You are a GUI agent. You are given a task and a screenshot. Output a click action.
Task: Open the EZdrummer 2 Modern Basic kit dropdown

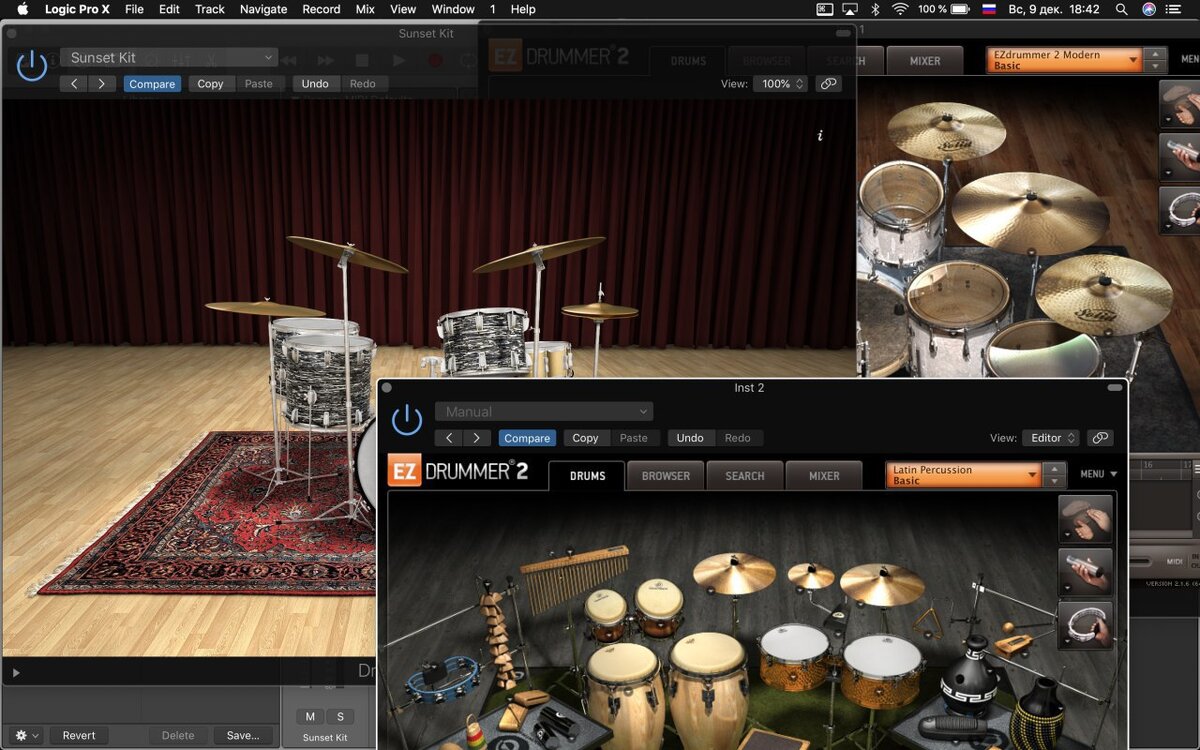tap(1065, 60)
